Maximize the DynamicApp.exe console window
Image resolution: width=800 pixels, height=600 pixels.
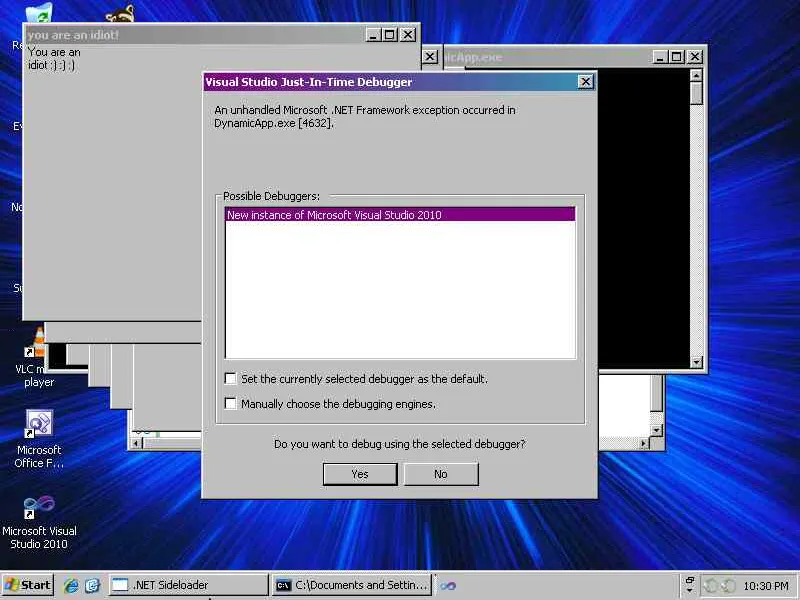click(677, 57)
